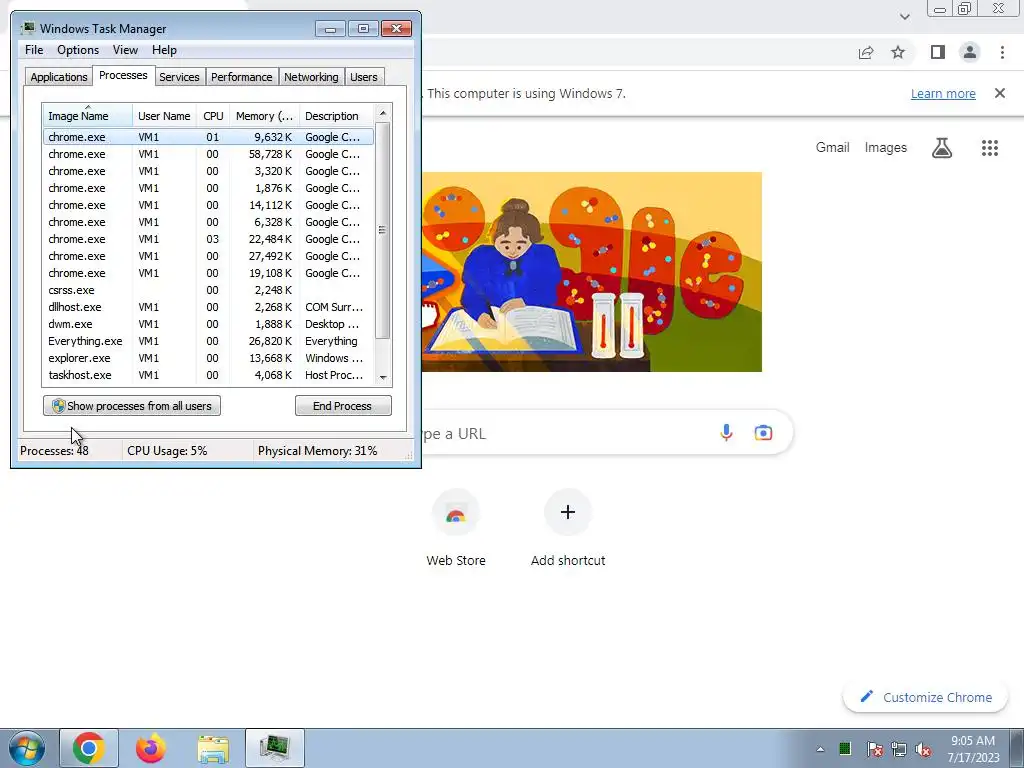Viewport: 1024px width, 768px height.
Task: Open Task Manager File menu
Action: [x=34, y=50]
